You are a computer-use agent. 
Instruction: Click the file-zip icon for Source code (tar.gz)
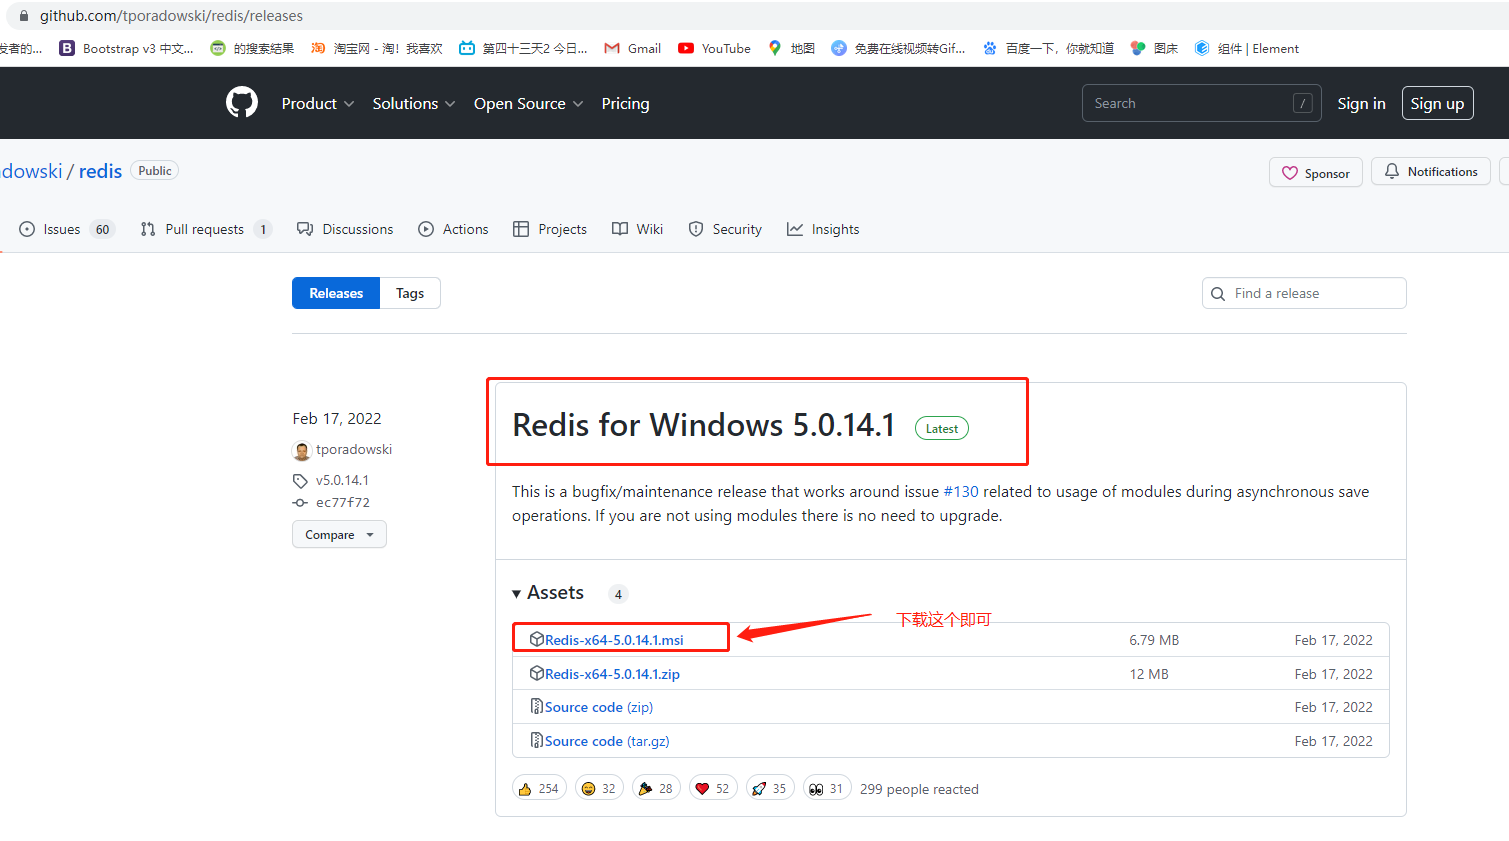(537, 740)
